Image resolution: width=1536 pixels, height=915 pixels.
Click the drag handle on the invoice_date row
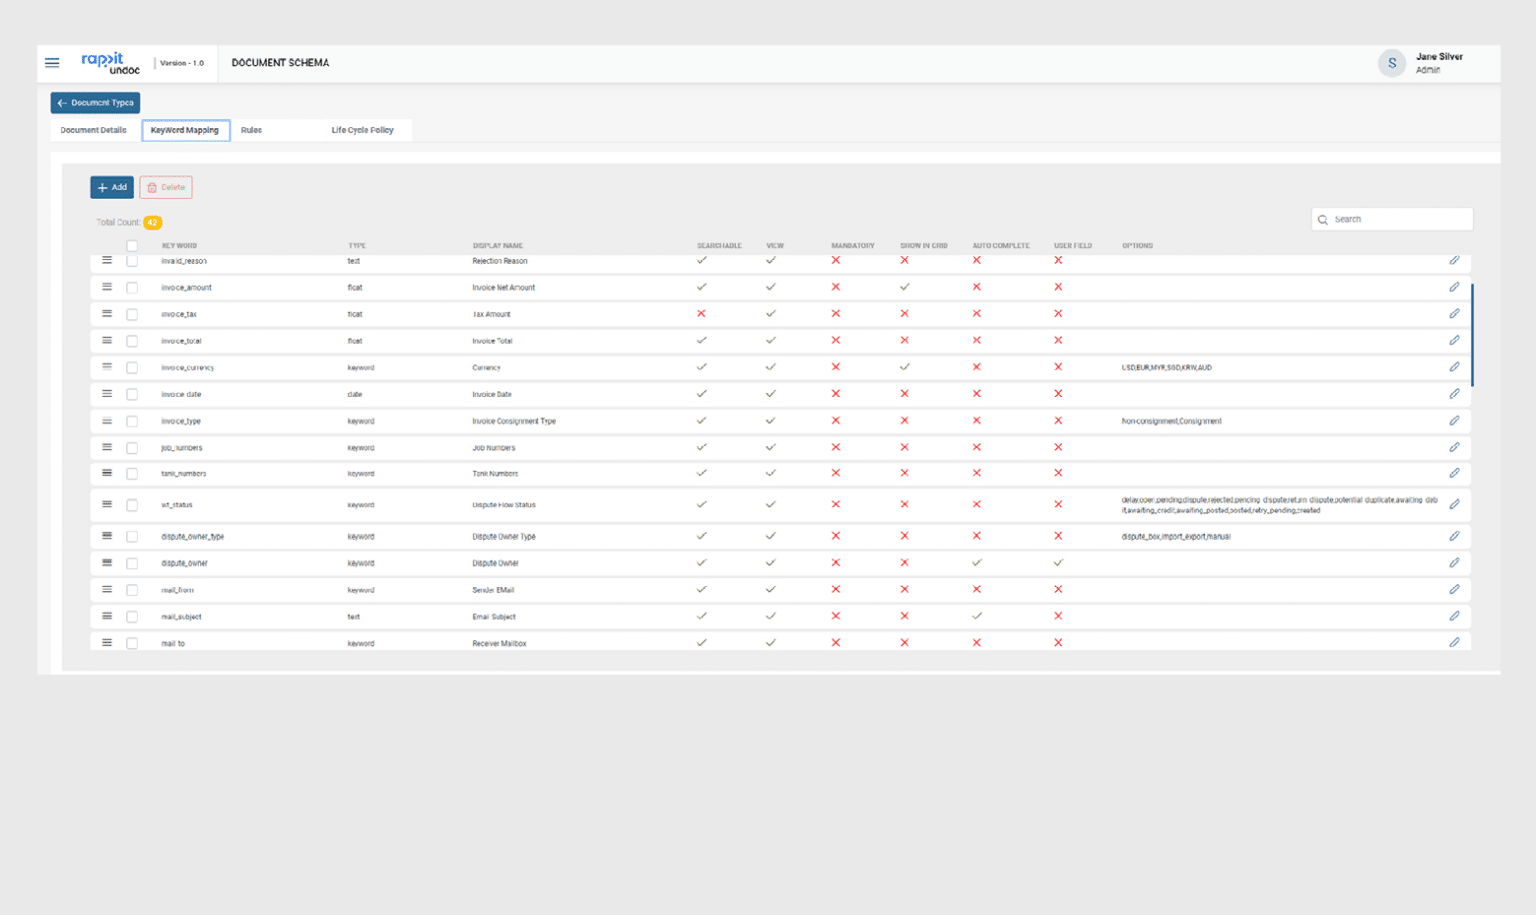point(107,394)
